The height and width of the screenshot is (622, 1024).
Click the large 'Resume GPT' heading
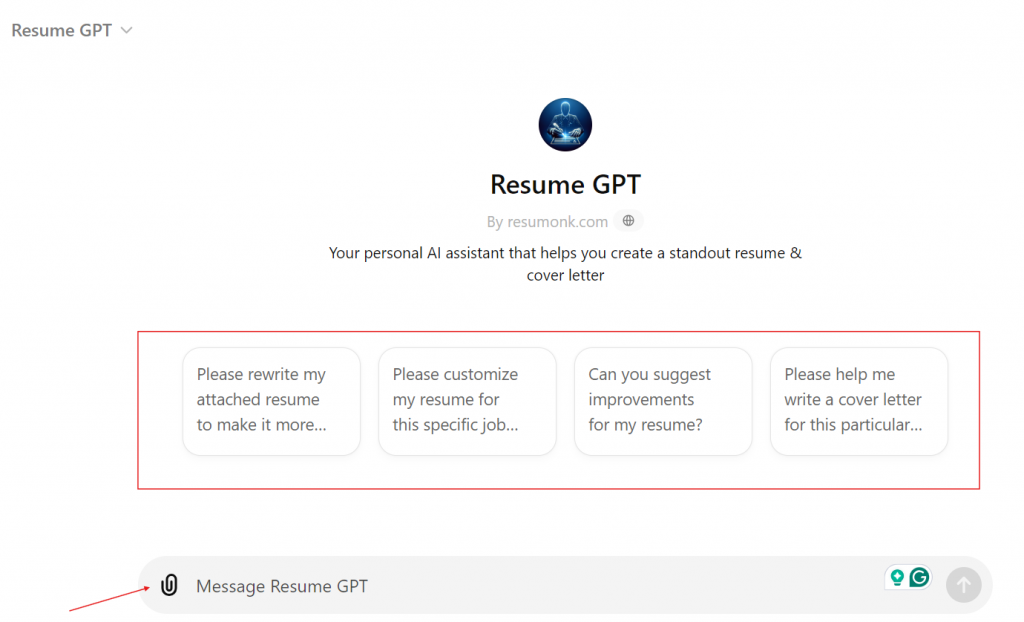(566, 184)
